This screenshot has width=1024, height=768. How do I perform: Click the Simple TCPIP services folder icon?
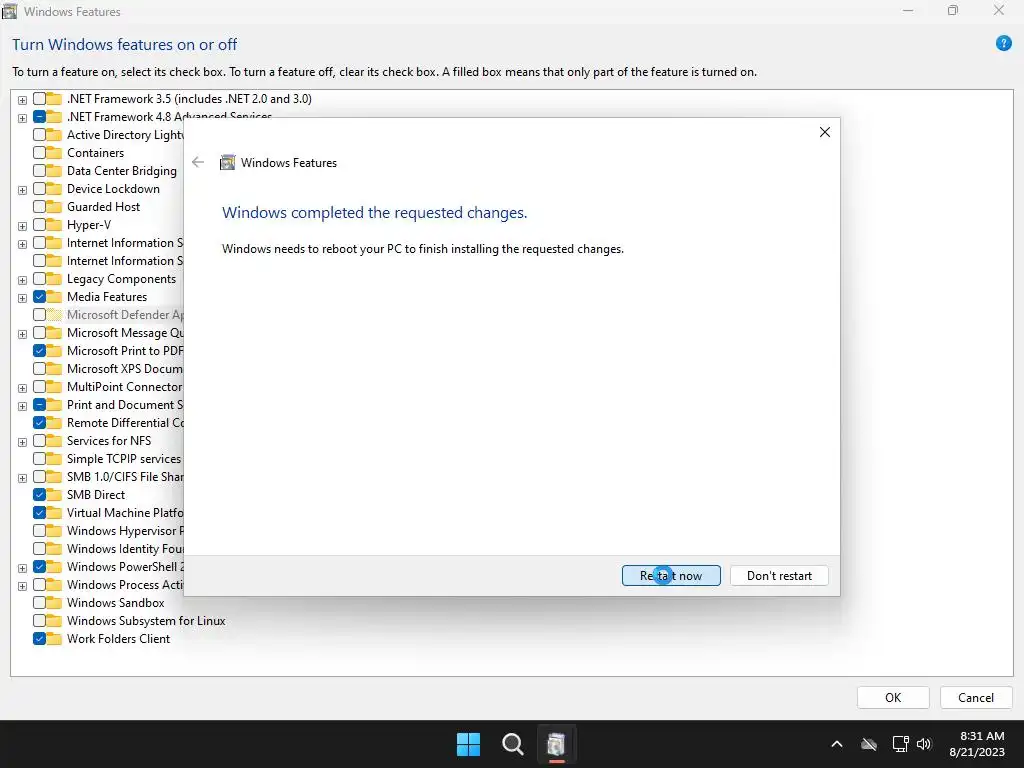pos(54,458)
